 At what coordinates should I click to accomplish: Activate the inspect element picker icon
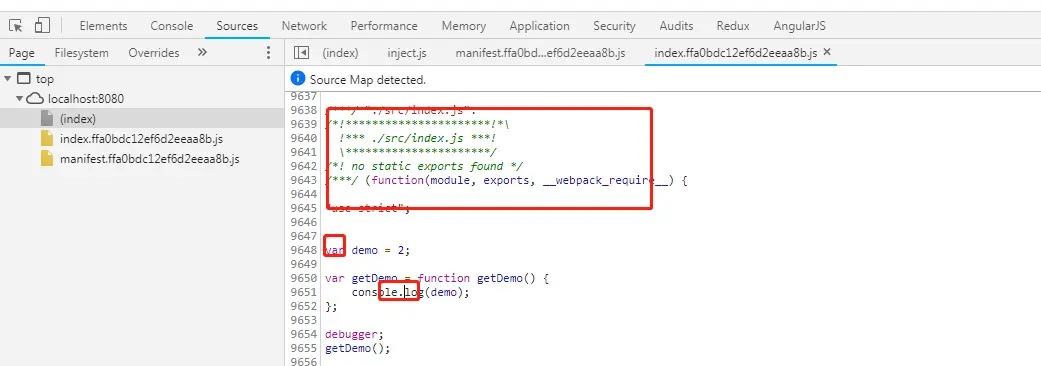point(17,26)
